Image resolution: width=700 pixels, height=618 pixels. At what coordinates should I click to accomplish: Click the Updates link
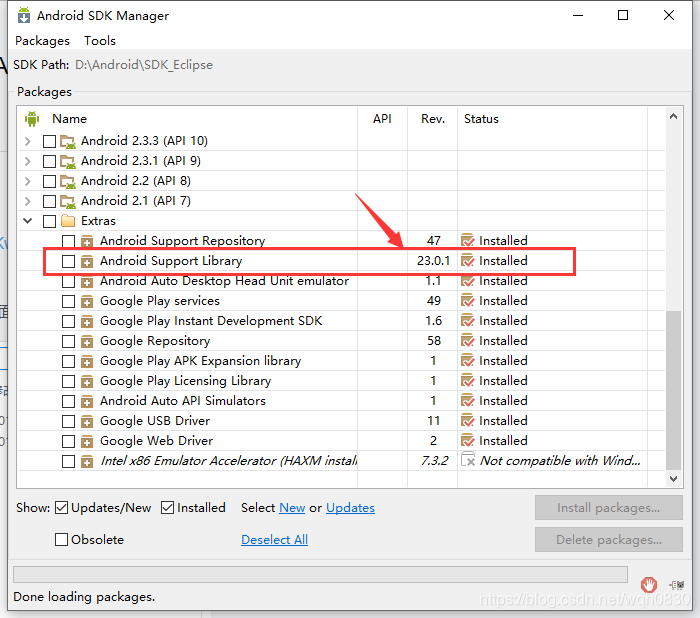coord(350,508)
